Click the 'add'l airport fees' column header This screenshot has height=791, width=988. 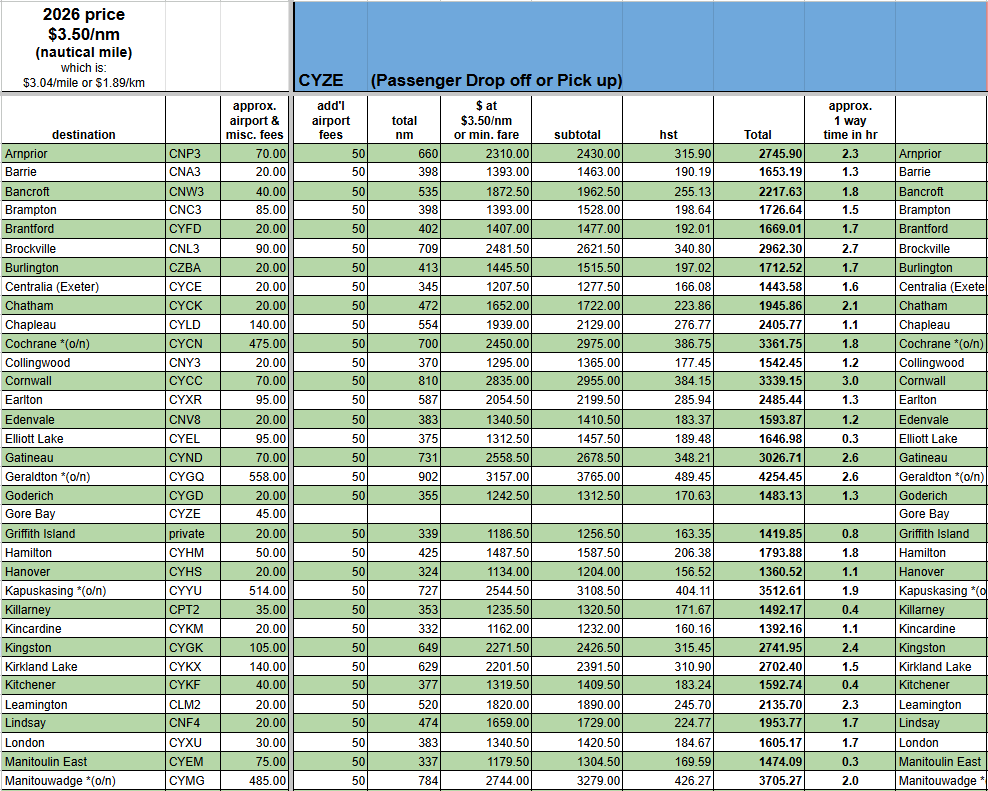pyautogui.click(x=331, y=120)
